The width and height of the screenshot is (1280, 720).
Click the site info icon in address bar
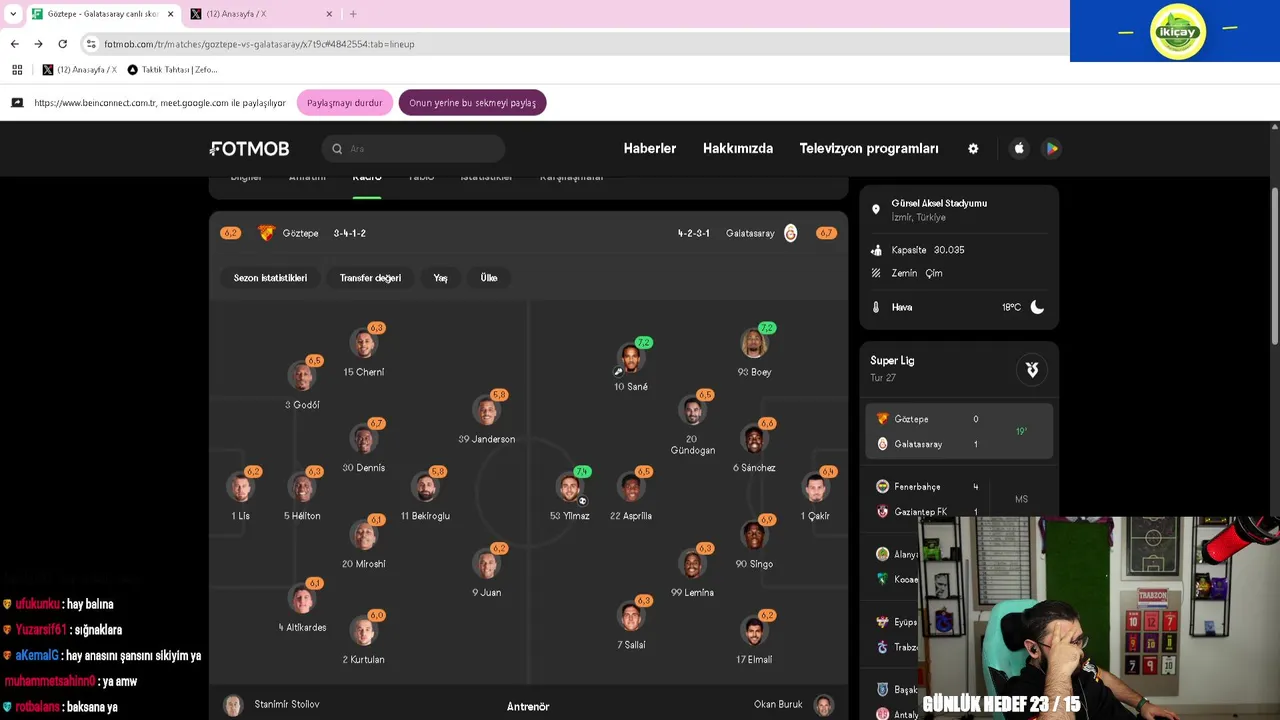click(91, 44)
